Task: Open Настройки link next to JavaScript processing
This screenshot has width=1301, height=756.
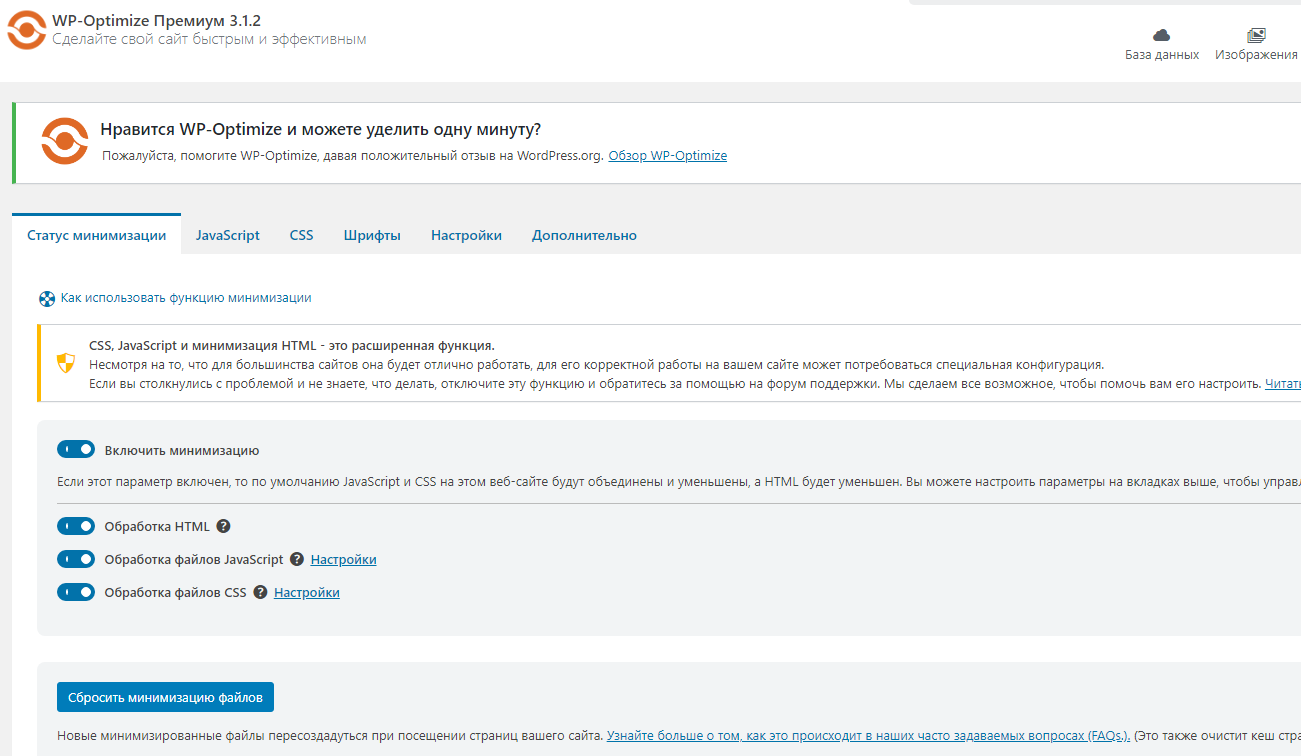Action: [x=344, y=559]
